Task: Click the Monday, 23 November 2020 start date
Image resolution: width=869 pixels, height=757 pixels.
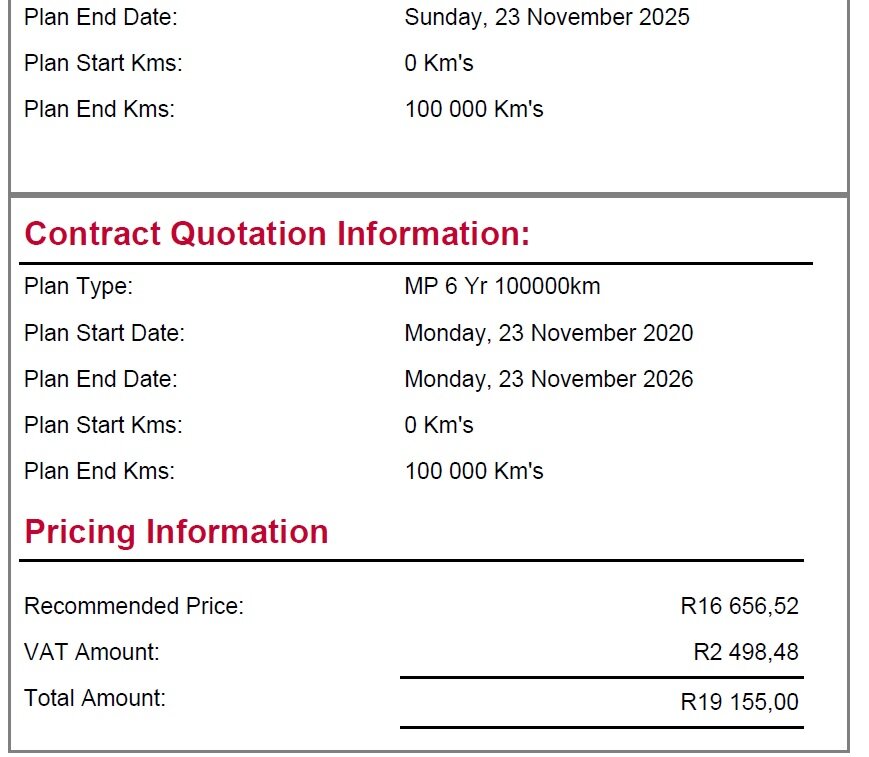Action: tap(549, 334)
